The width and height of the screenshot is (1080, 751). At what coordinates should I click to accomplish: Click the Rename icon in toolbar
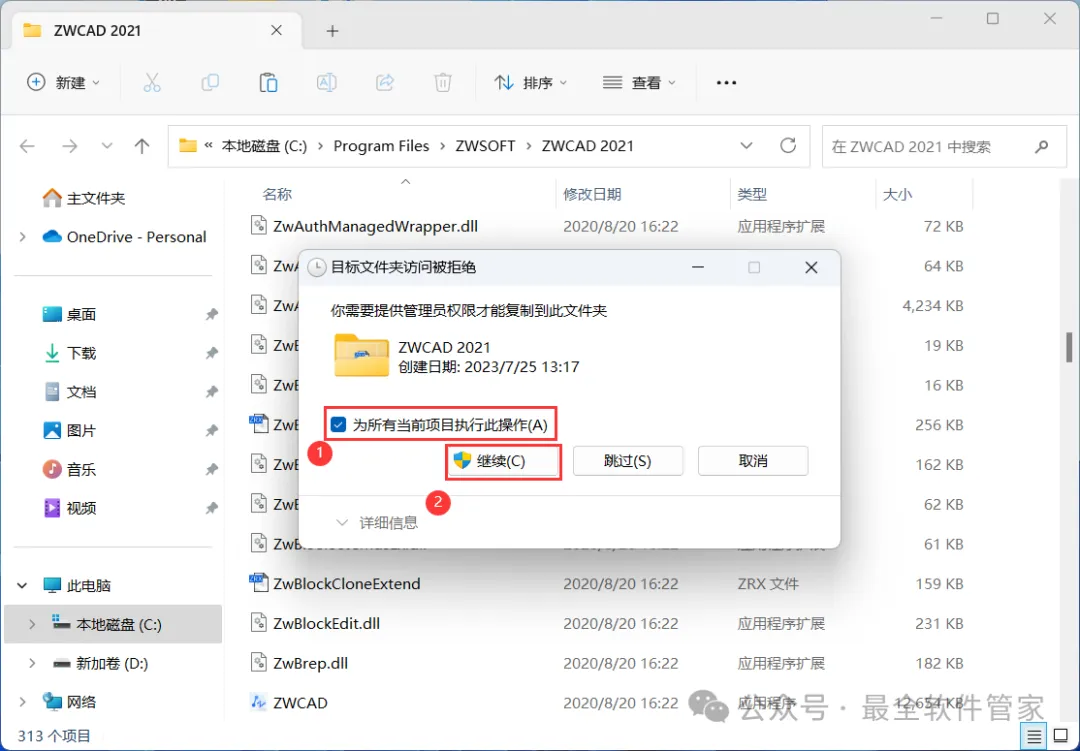coord(326,83)
